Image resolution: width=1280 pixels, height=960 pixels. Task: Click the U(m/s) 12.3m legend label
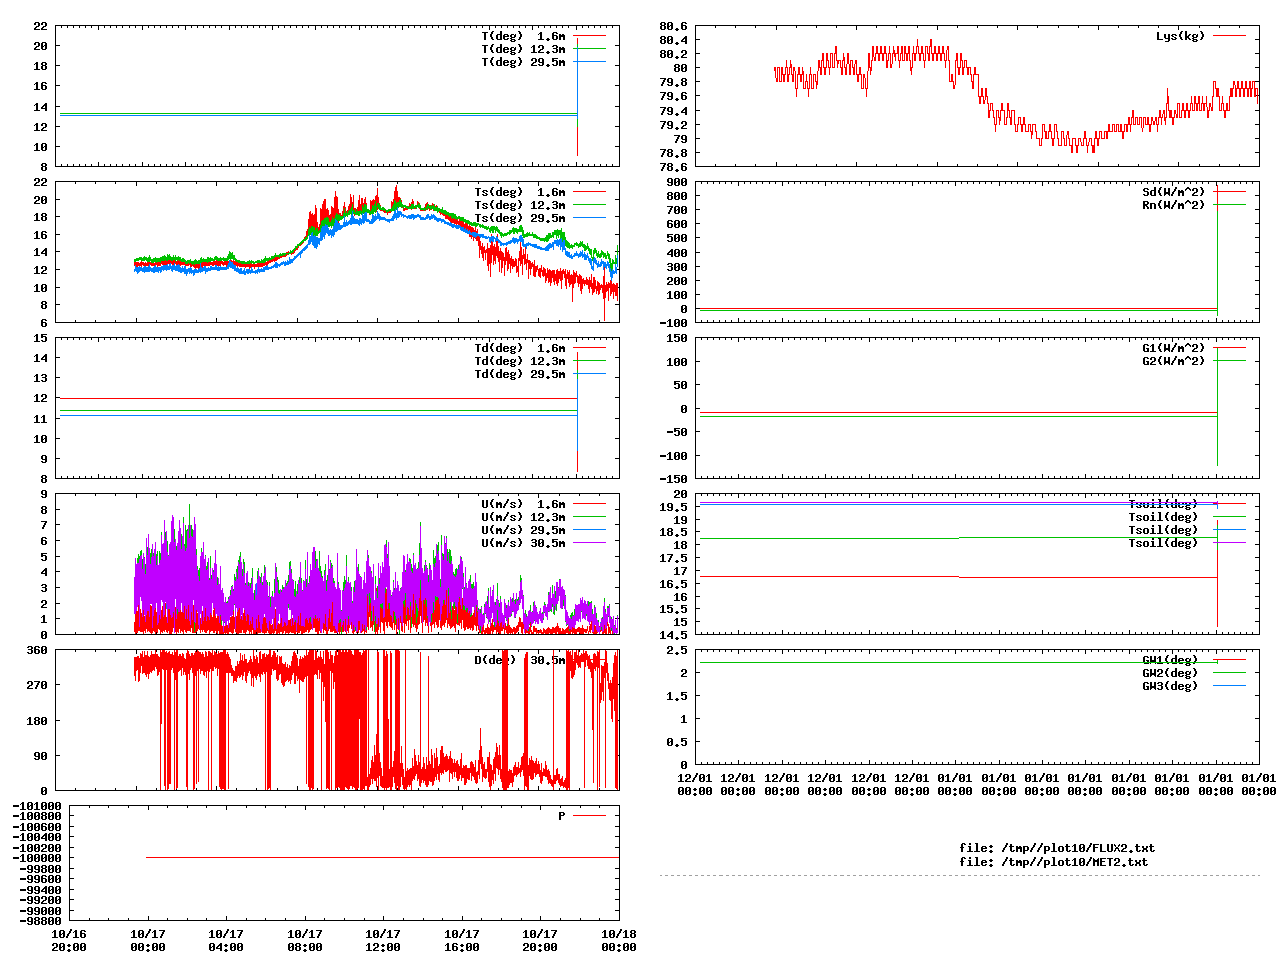click(x=523, y=517)
